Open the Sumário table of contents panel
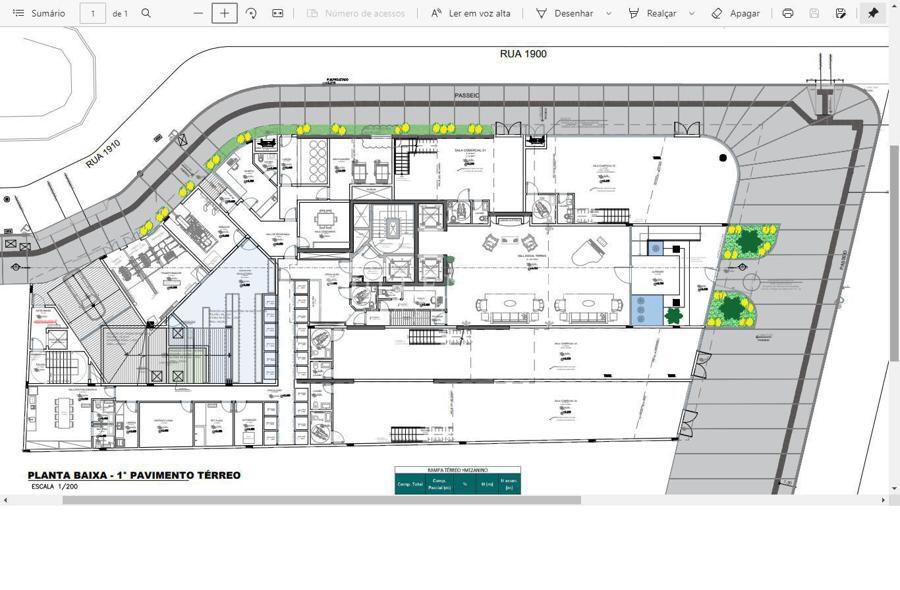Screen dimensions: 900x590 click(38, 13)
